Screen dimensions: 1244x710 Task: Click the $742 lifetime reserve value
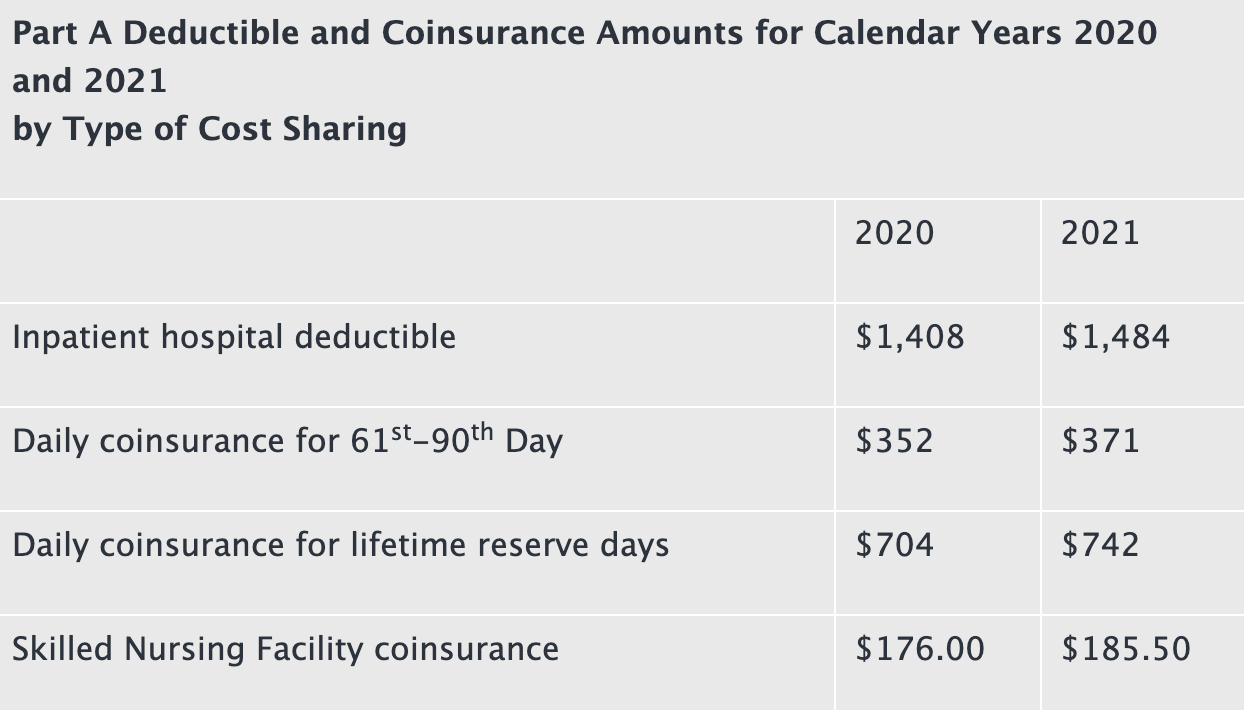coord(1100,545)
